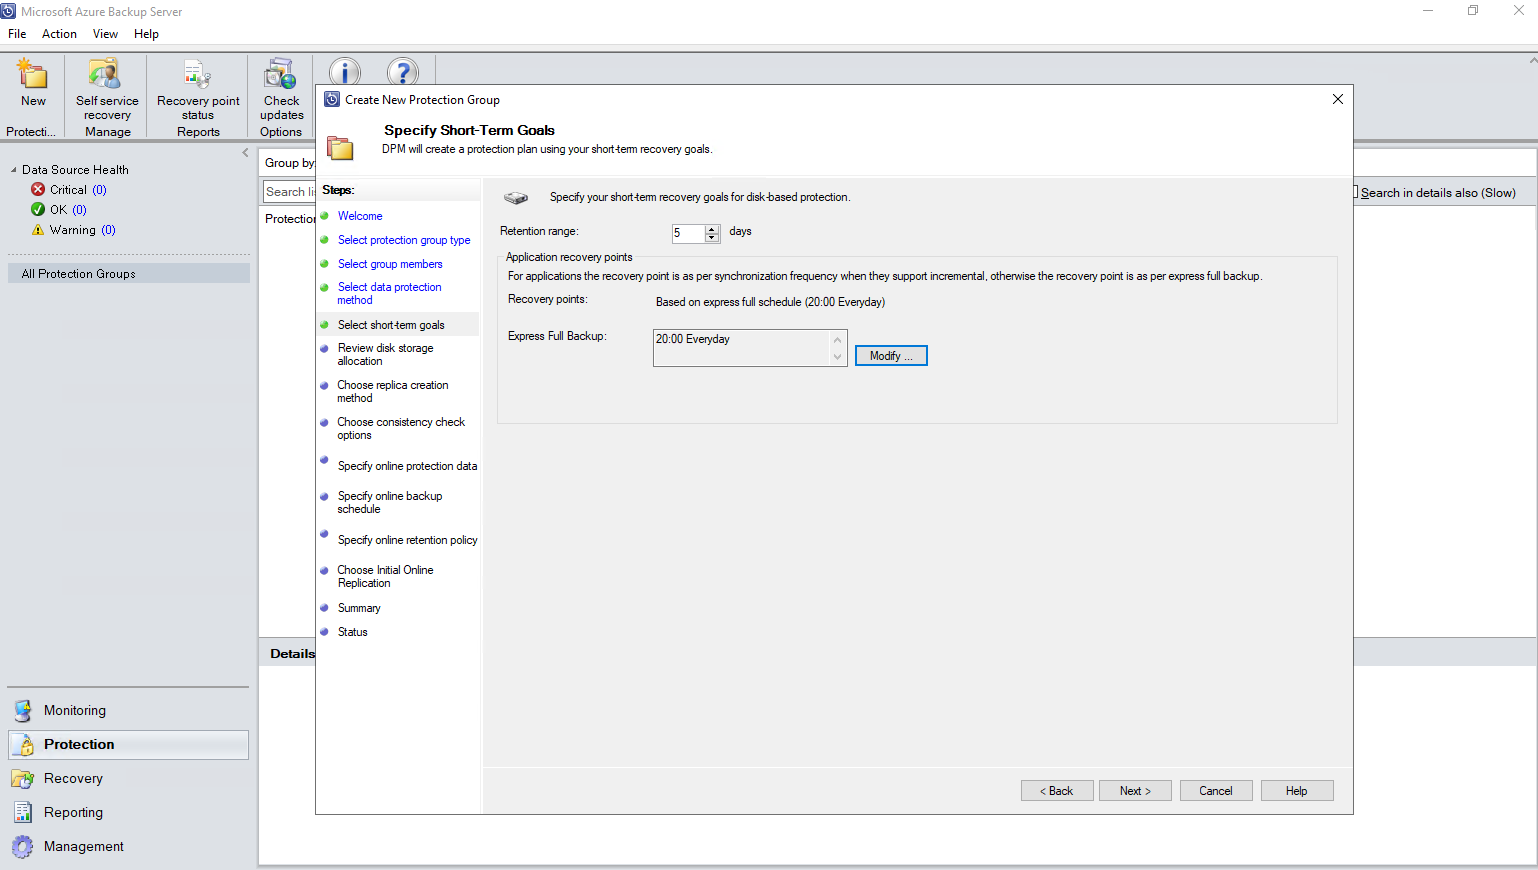This screenshot has width=1538, height=870.
Task: Toggle Search in details also checkbox
Action: coord(1356,192)
